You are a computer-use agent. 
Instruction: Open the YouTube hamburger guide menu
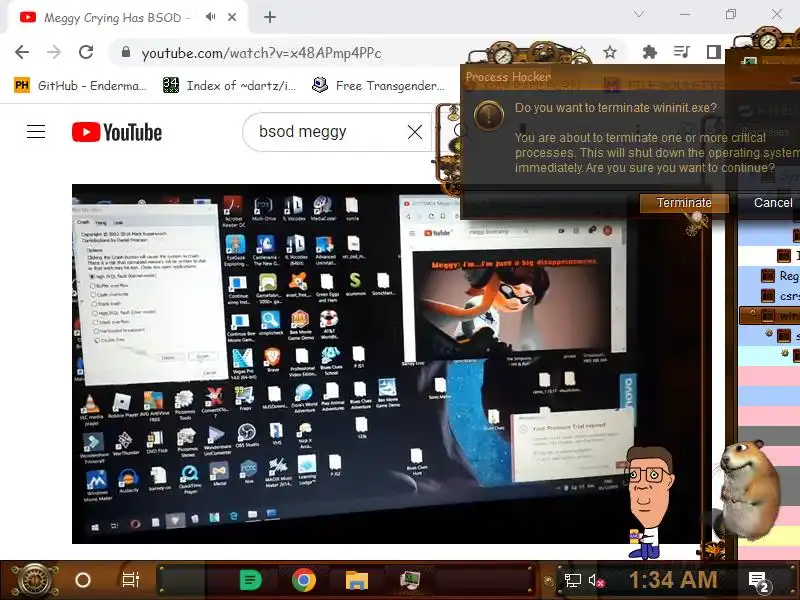(36, 132)
